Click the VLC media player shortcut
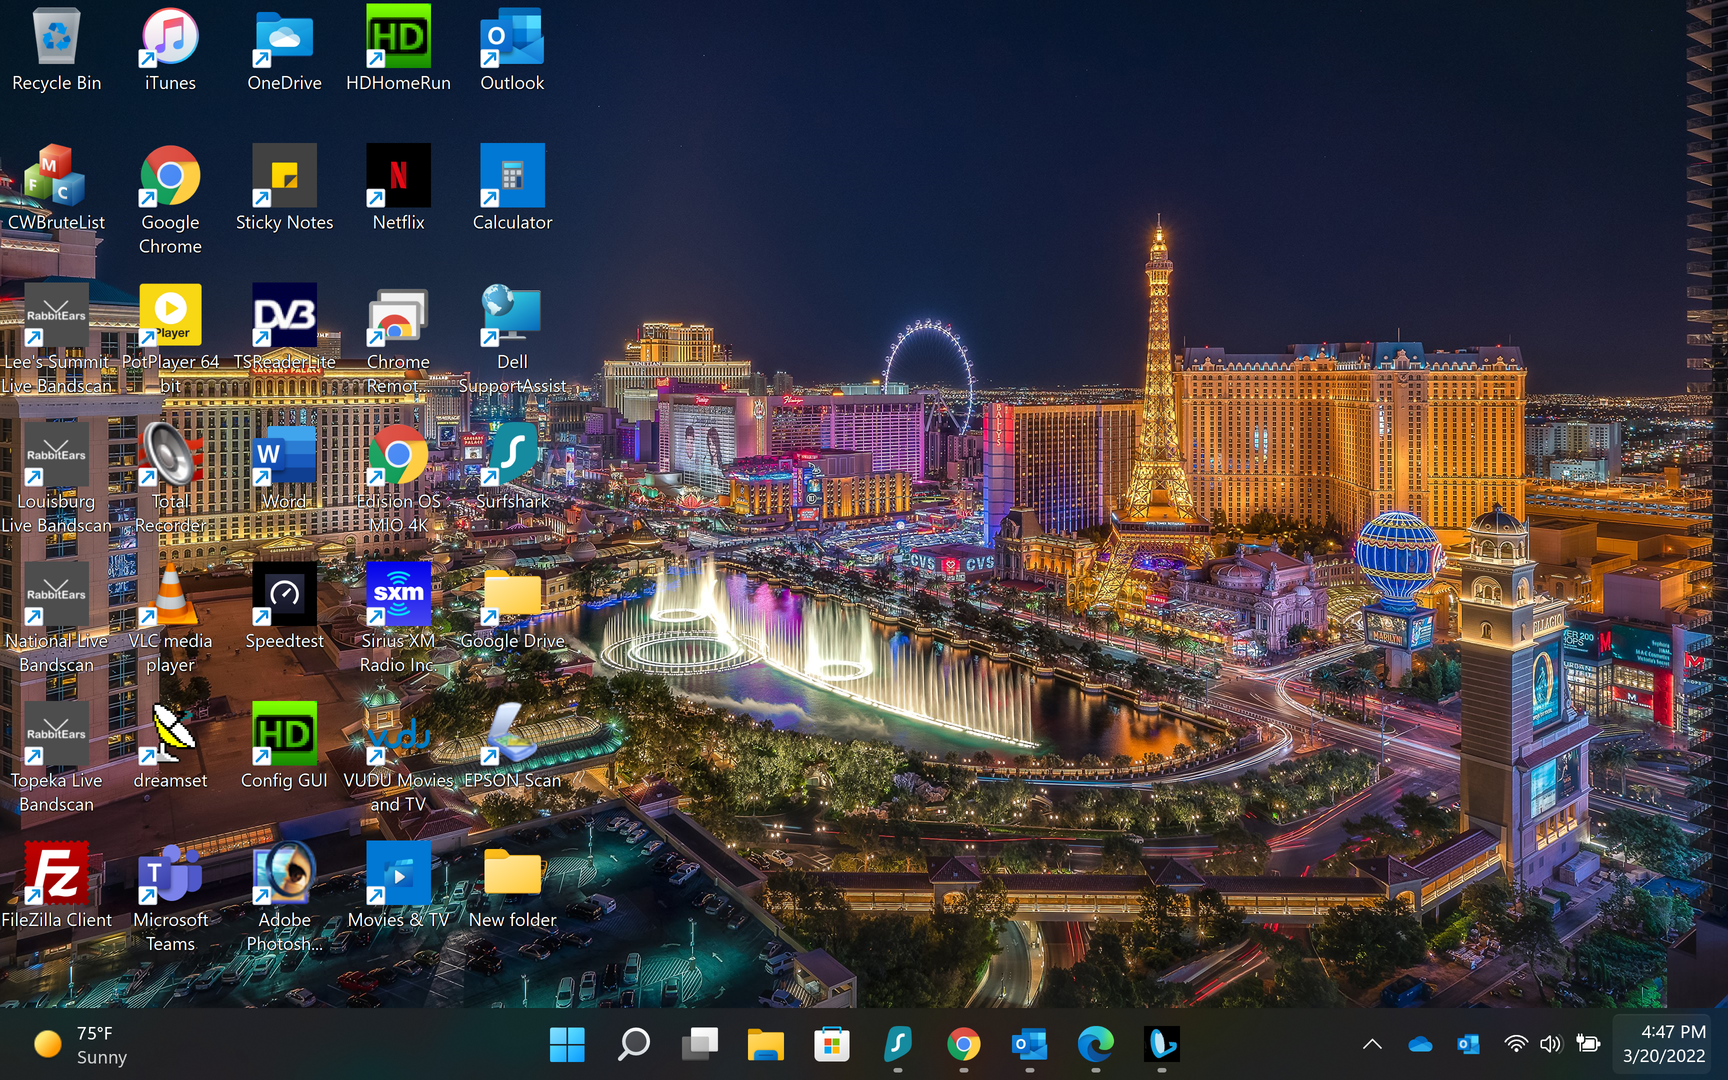 pyautogui.click(x=170, y=619)
